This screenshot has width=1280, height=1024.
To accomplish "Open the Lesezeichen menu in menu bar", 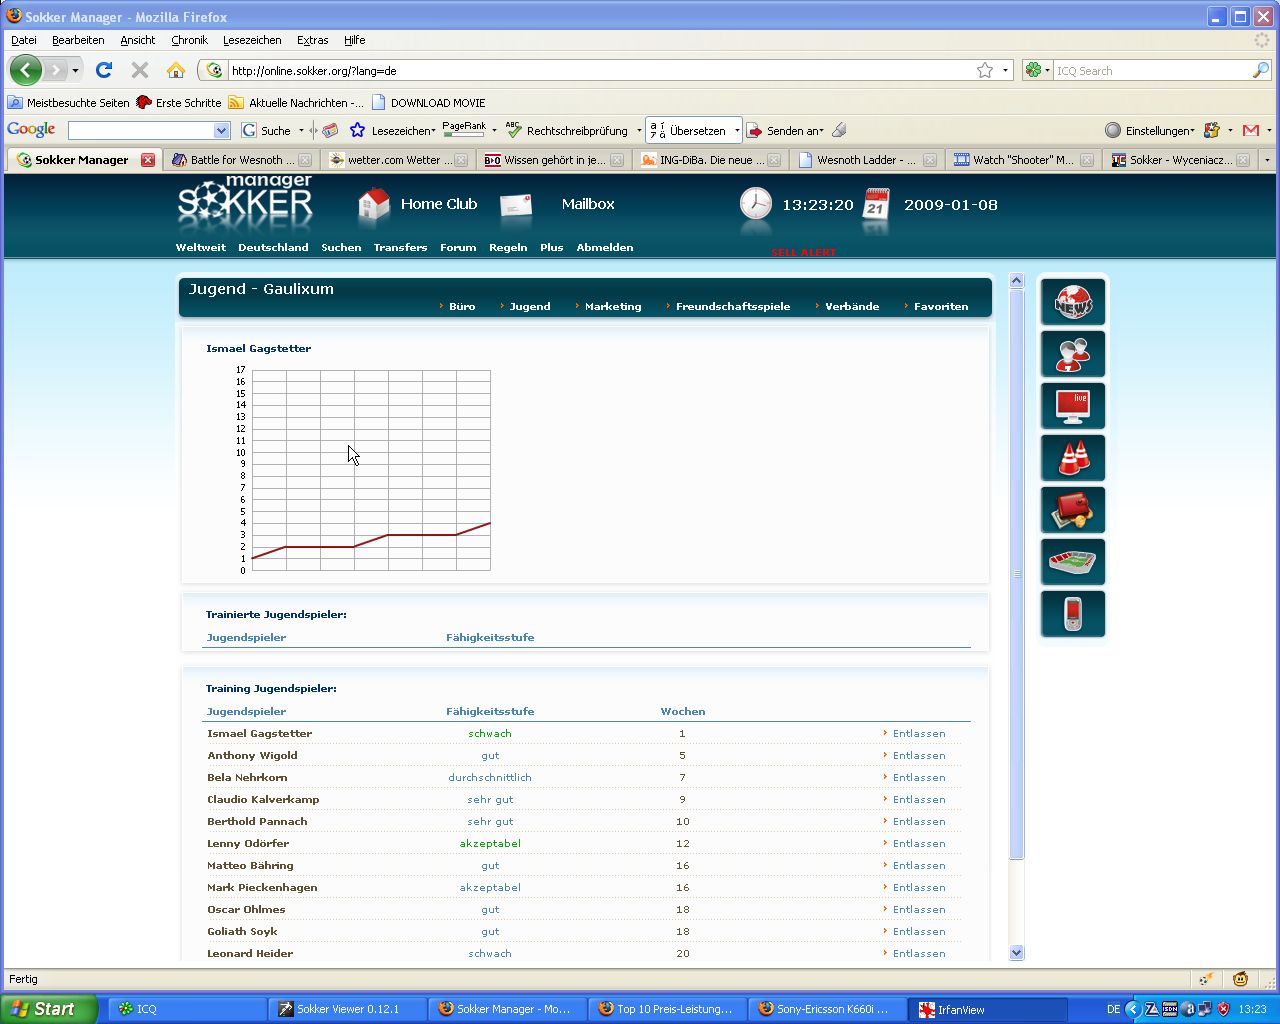I will pyautogui.click(x=251, y=40).
